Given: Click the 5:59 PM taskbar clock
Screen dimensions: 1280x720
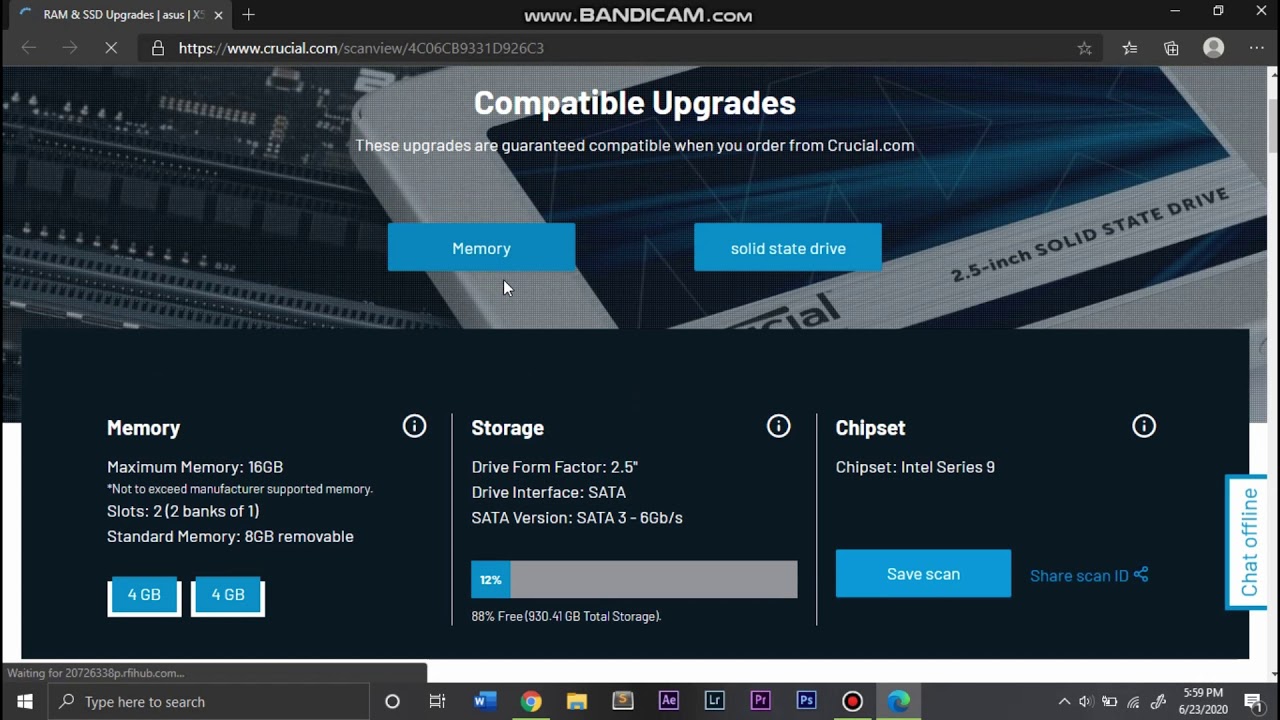Looking at the screenshot, I should 1202,701.
